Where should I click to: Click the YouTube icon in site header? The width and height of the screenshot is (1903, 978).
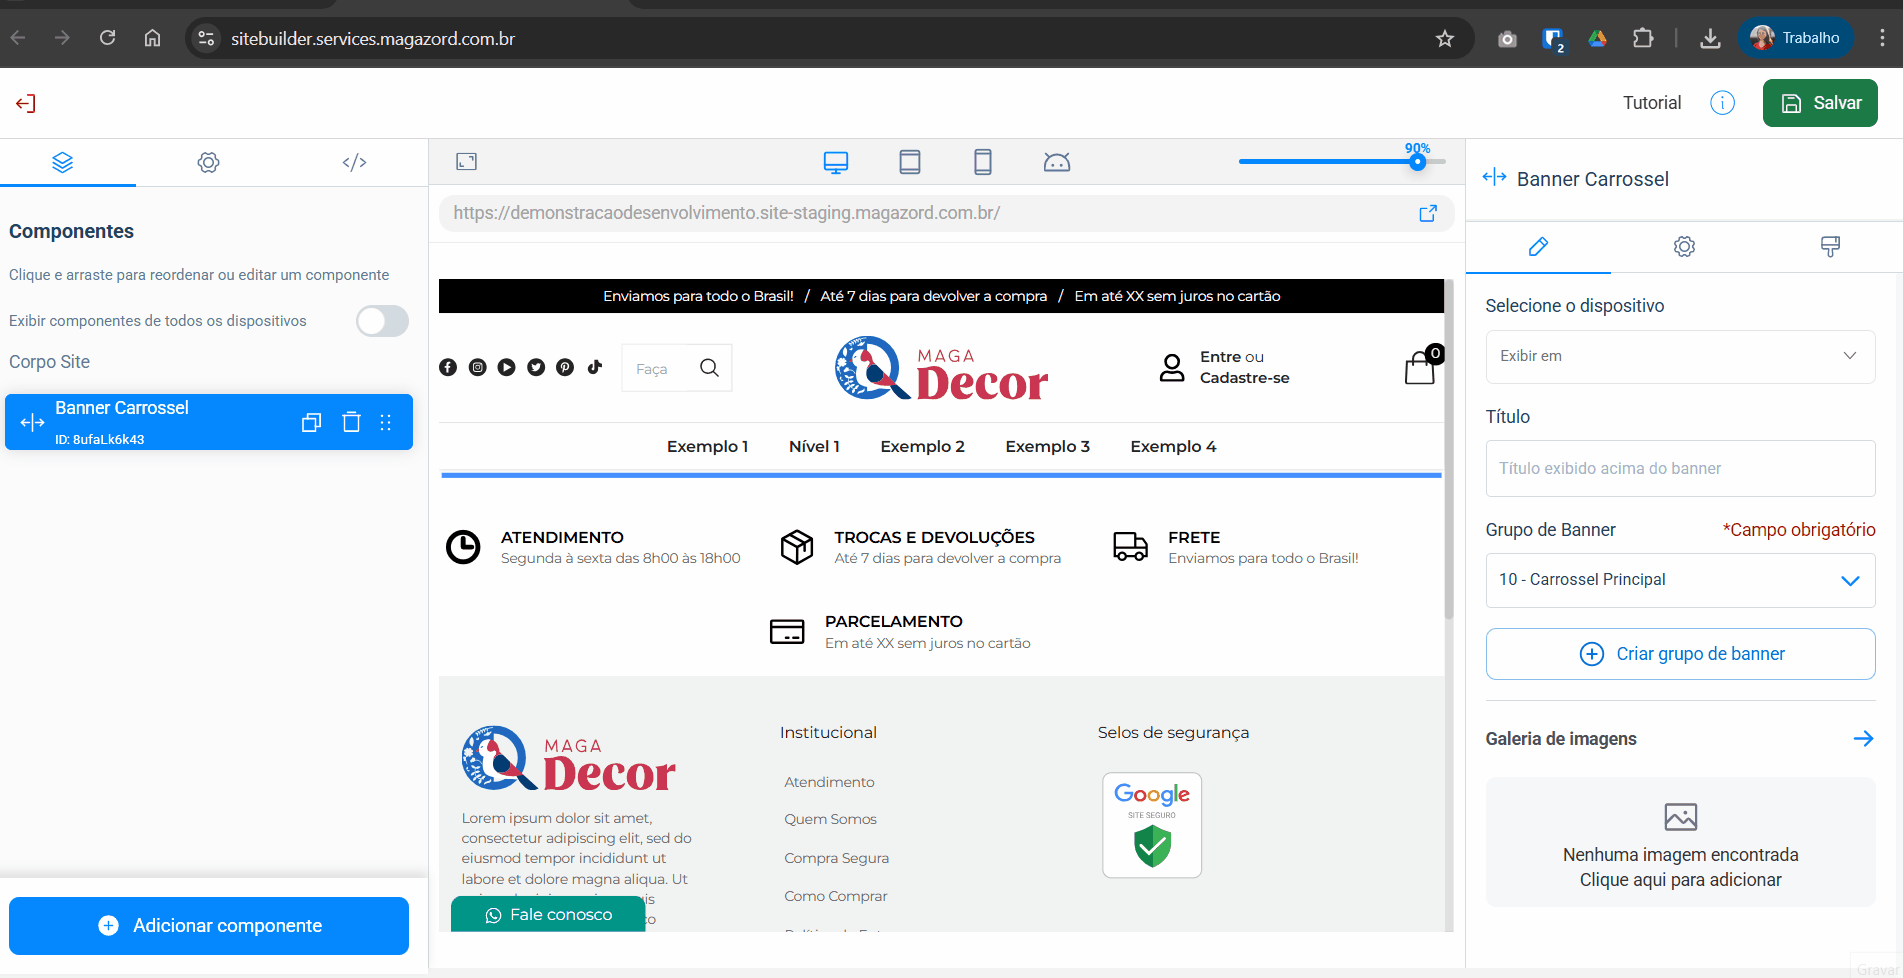coord(507,368)
